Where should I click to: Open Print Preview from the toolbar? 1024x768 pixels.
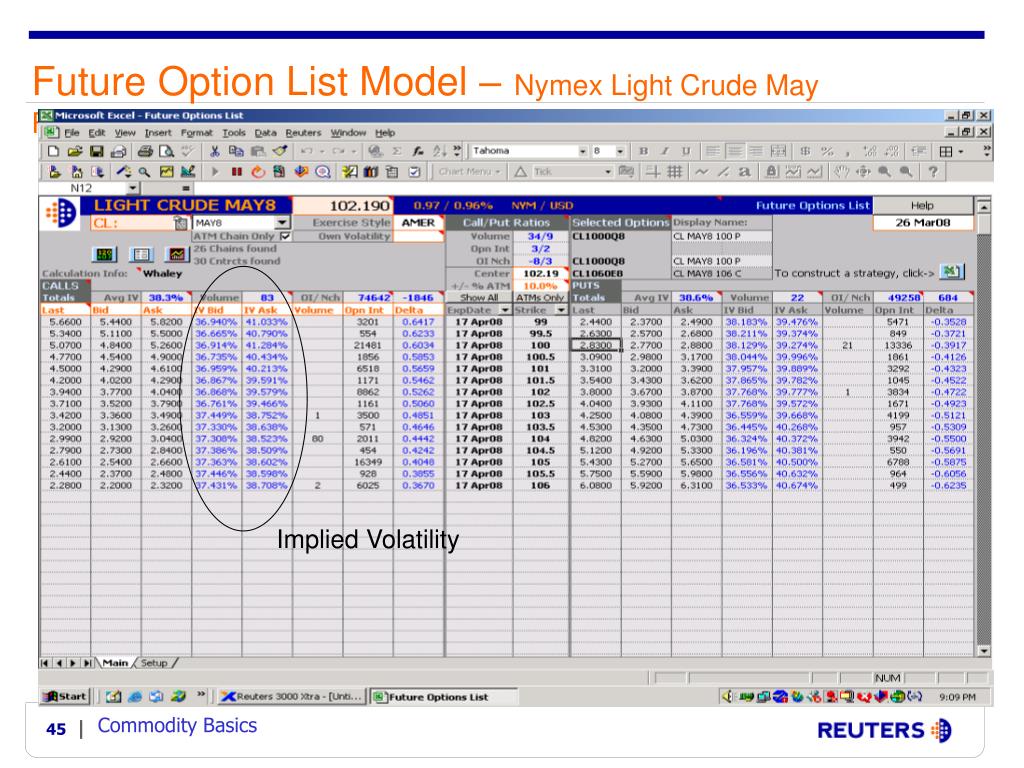(x=167, y=152)
